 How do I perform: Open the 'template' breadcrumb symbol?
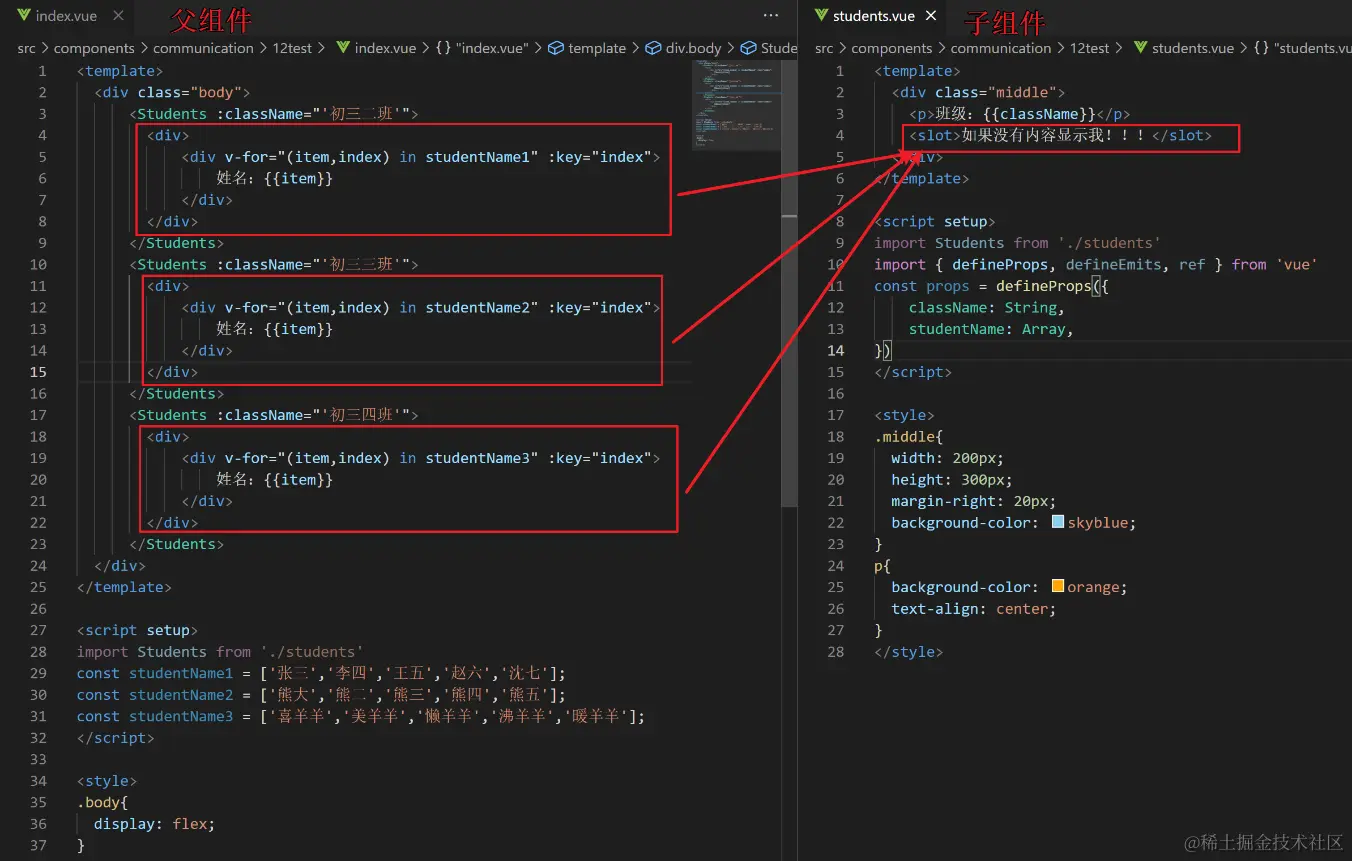pyautogui.click(x=587, y=48)
